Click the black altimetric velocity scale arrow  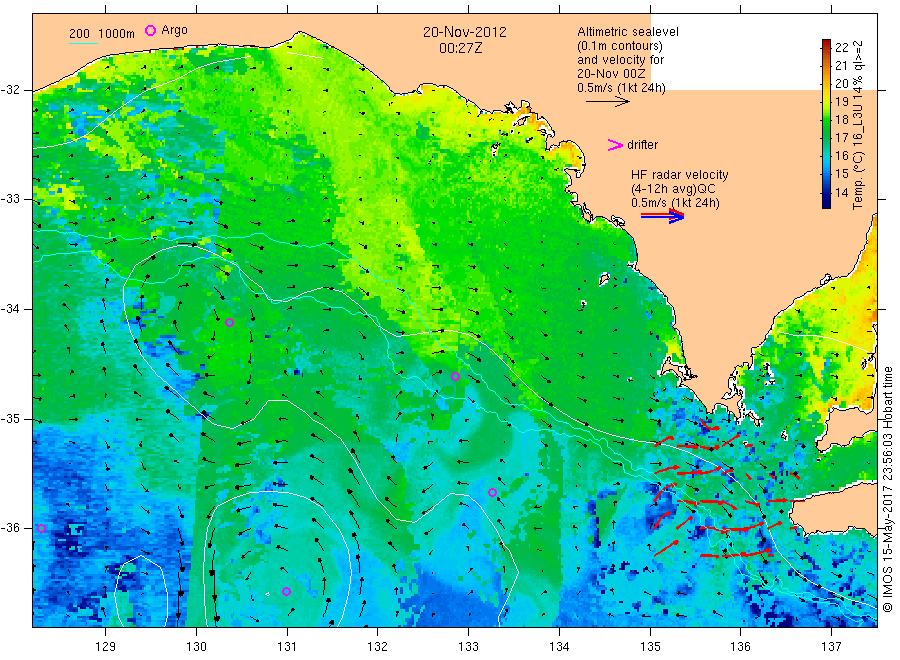point(607,102)
